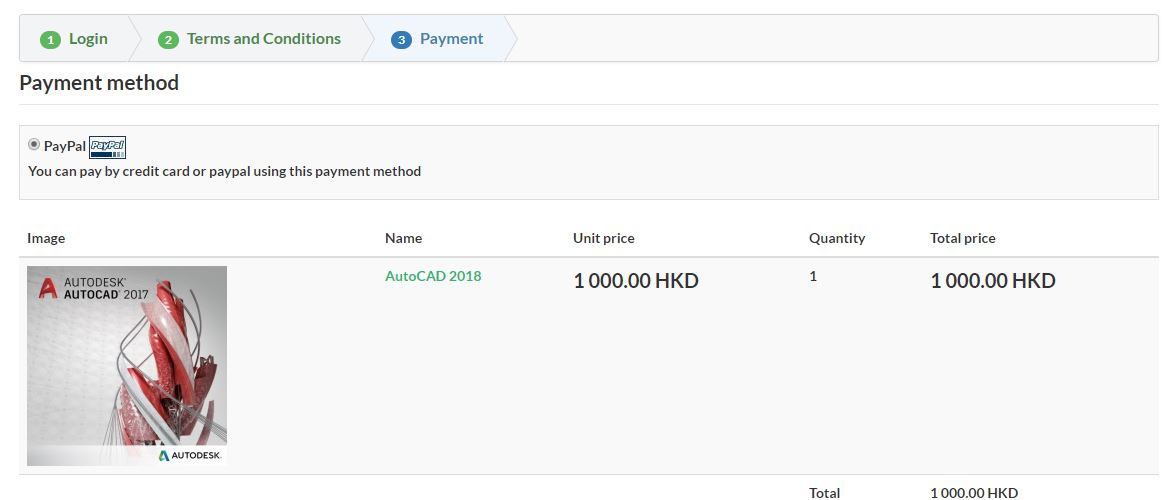Viewport: 1167px width, 500px height.
Task: Go back to the Login step
Action: pos(88,39)
